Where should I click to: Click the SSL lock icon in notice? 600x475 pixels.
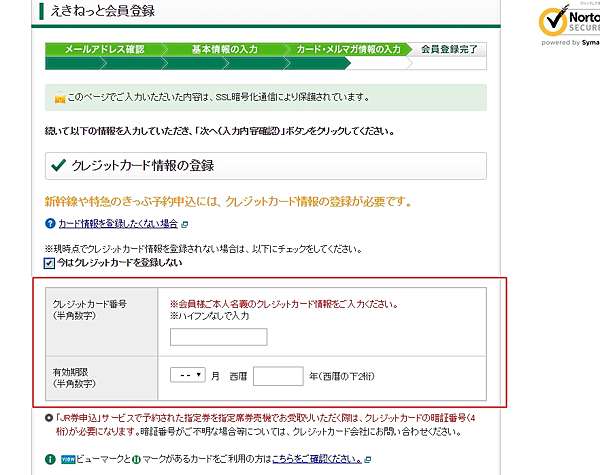point(60,100)
